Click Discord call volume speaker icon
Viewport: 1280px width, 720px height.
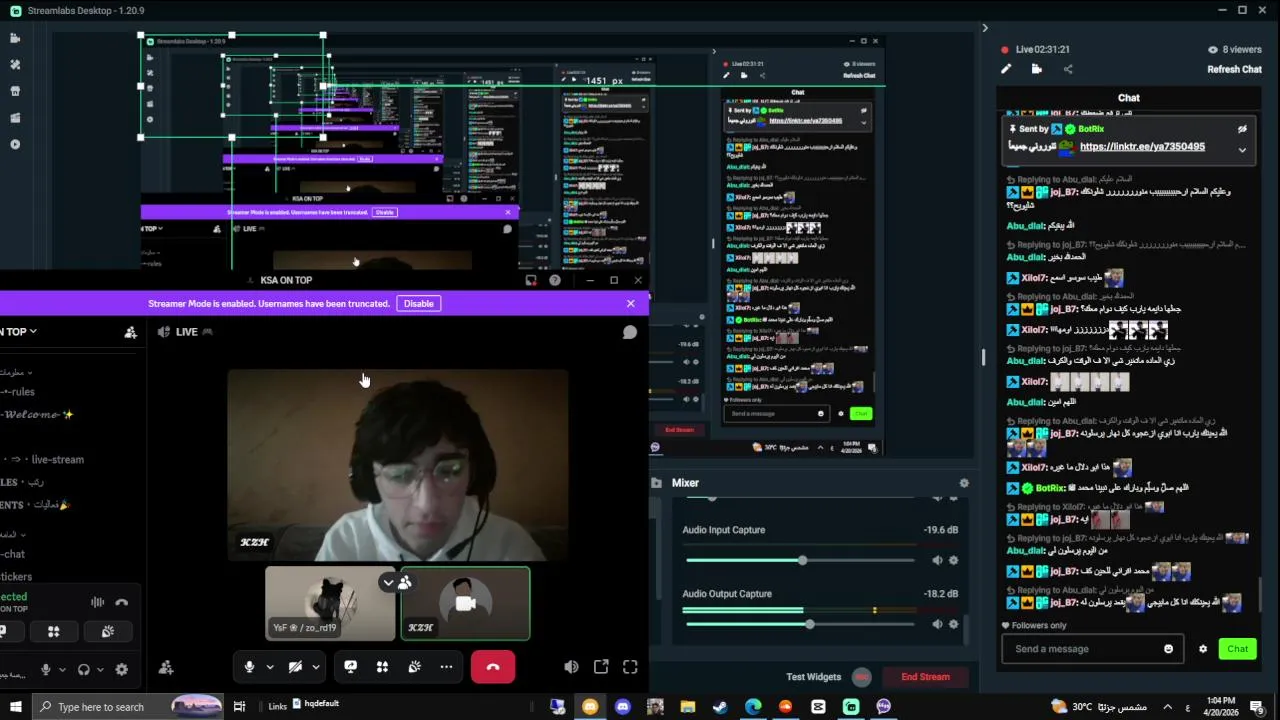coord(571,667)
